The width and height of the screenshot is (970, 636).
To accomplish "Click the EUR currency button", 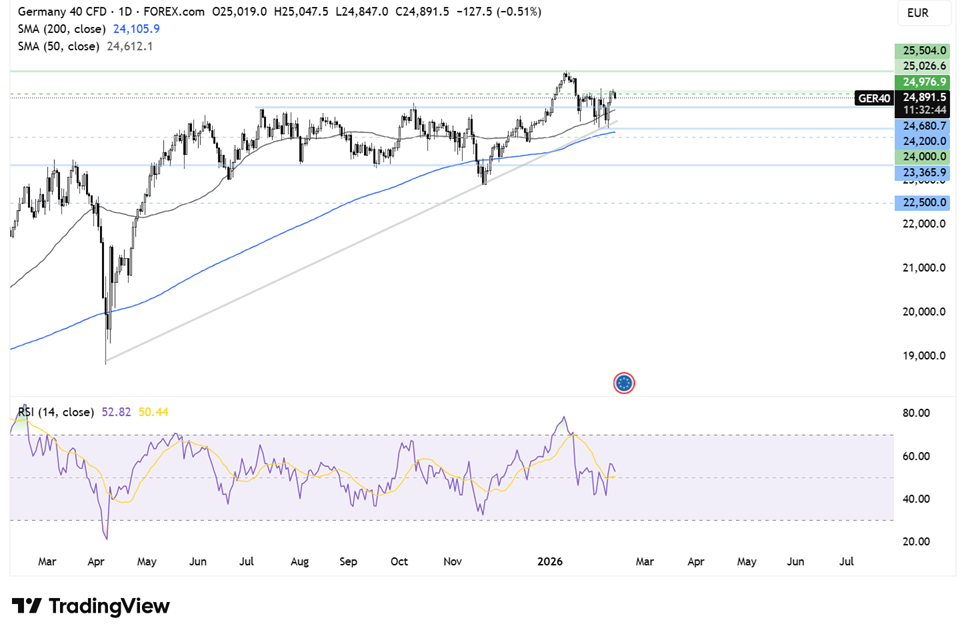I will point(924,13).
